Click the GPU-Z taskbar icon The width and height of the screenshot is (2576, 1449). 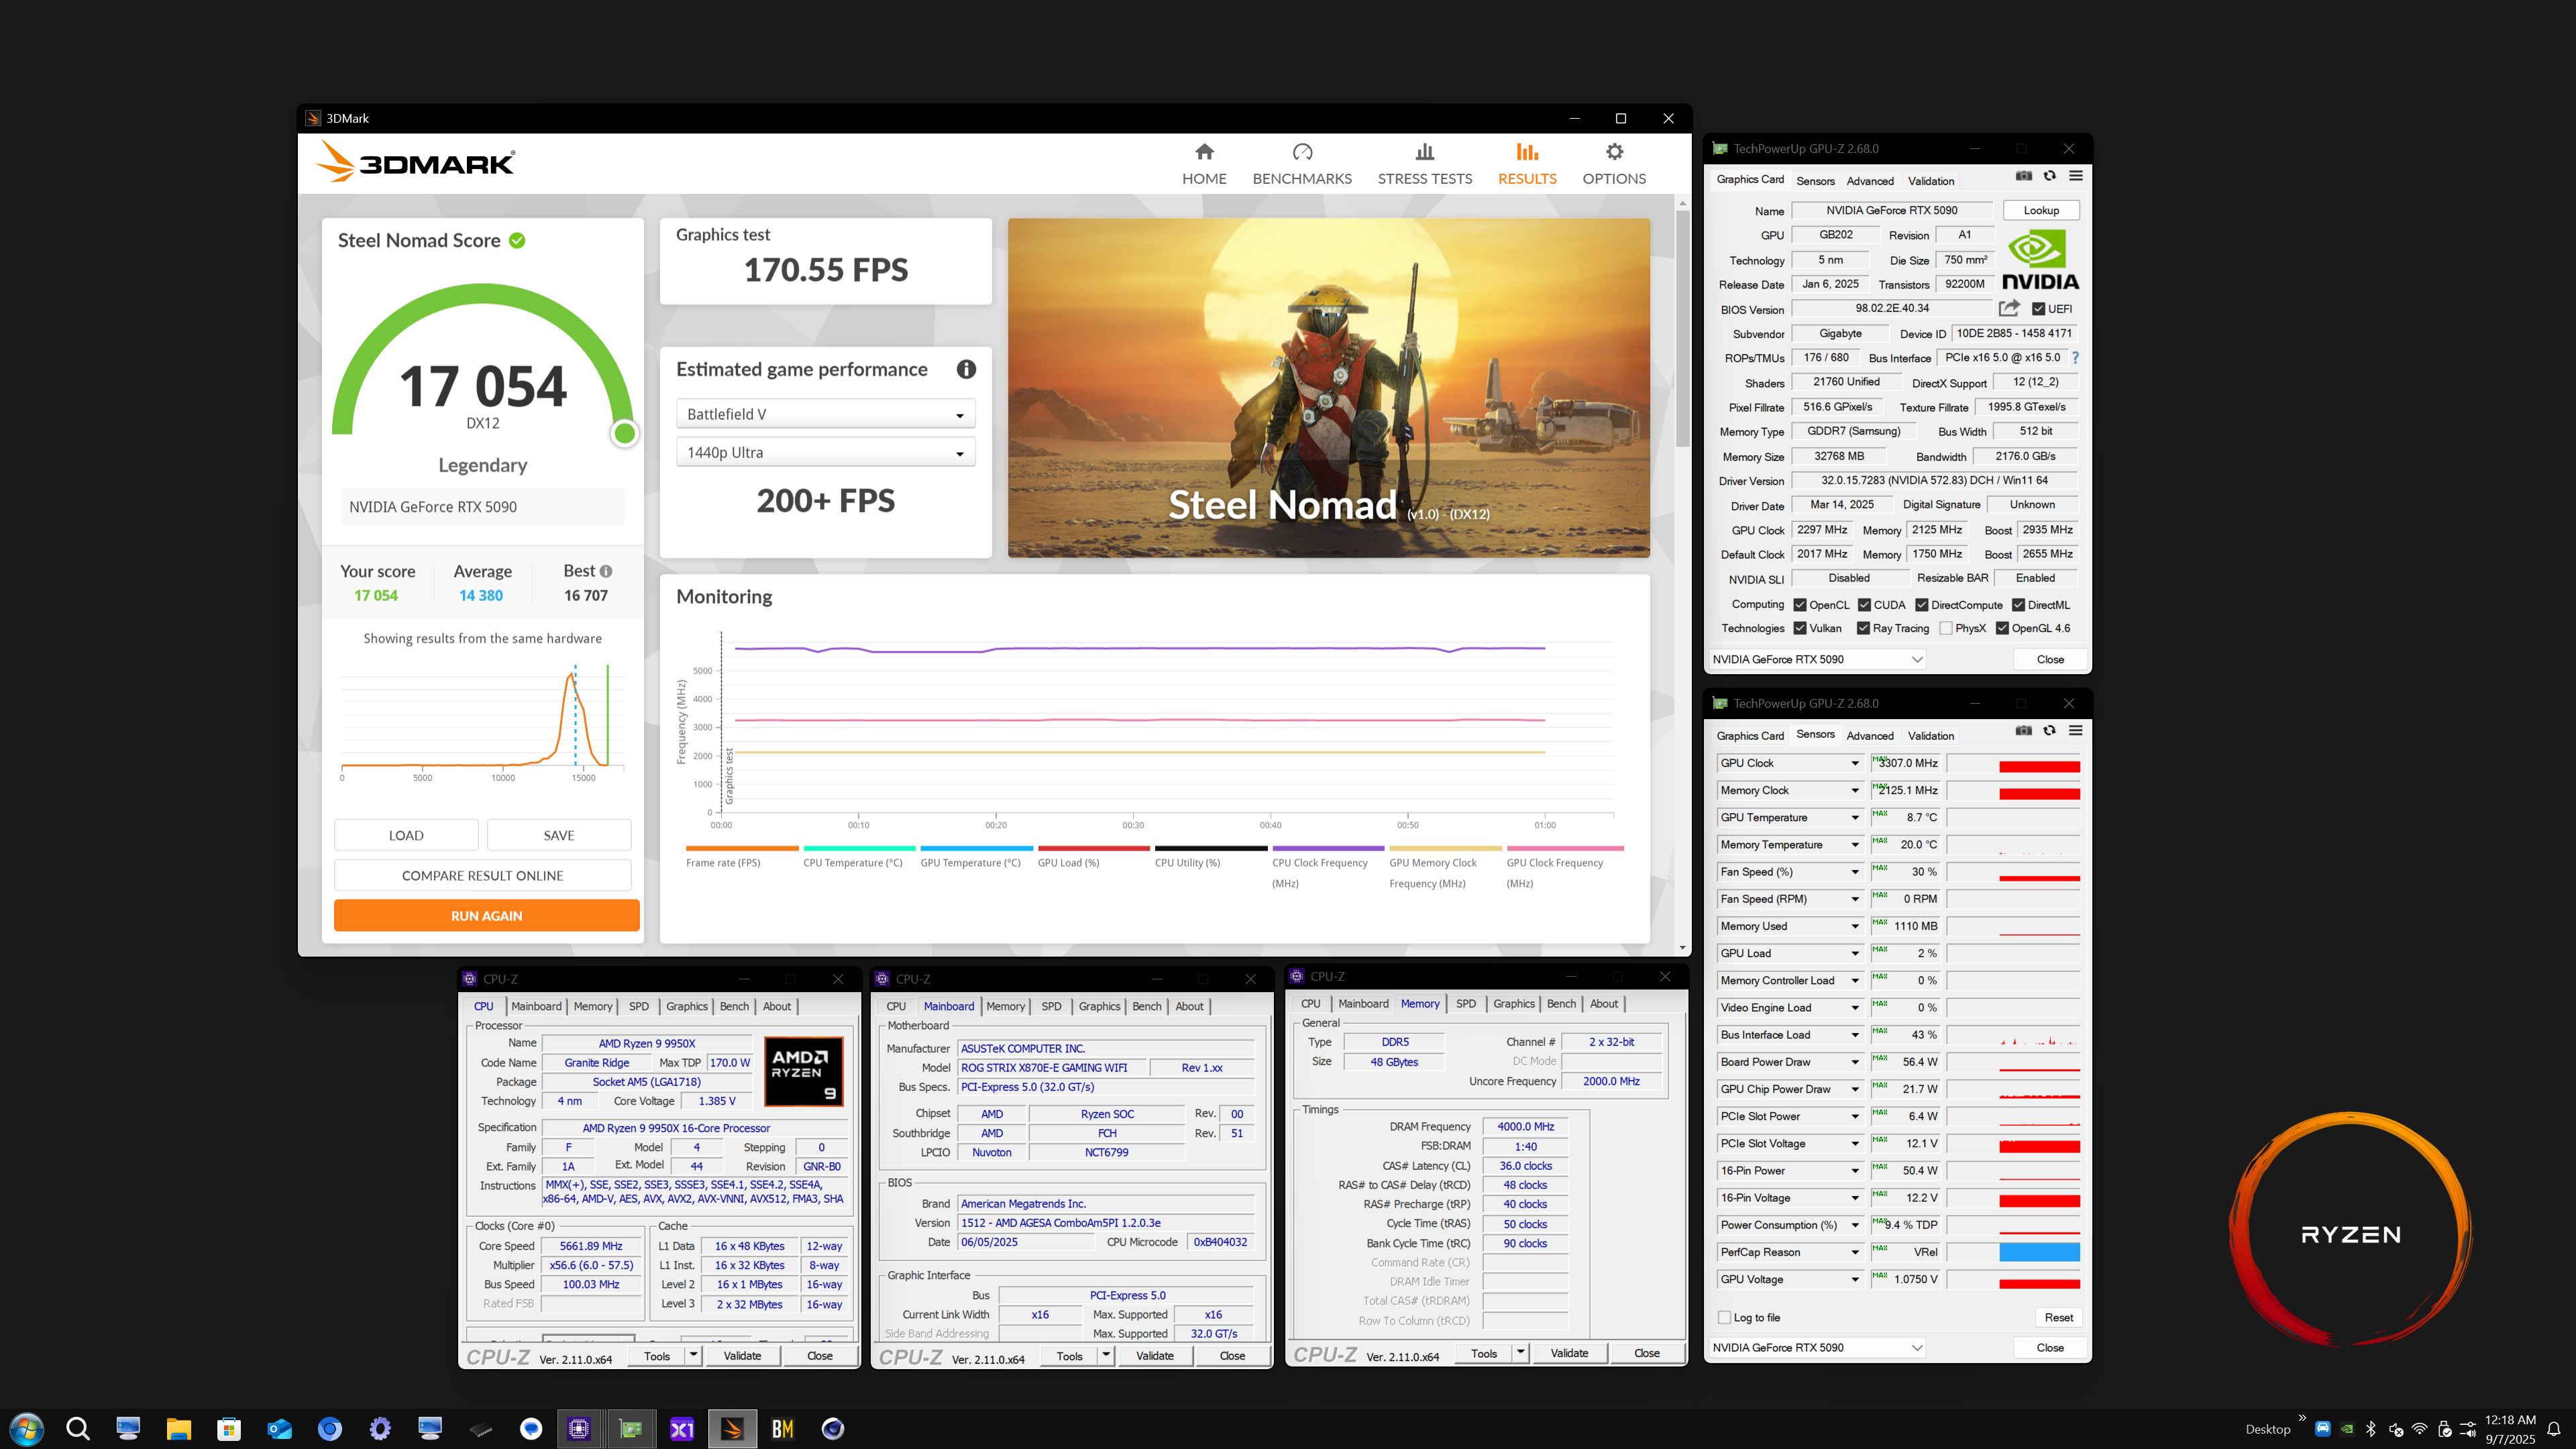[631, 1428]
